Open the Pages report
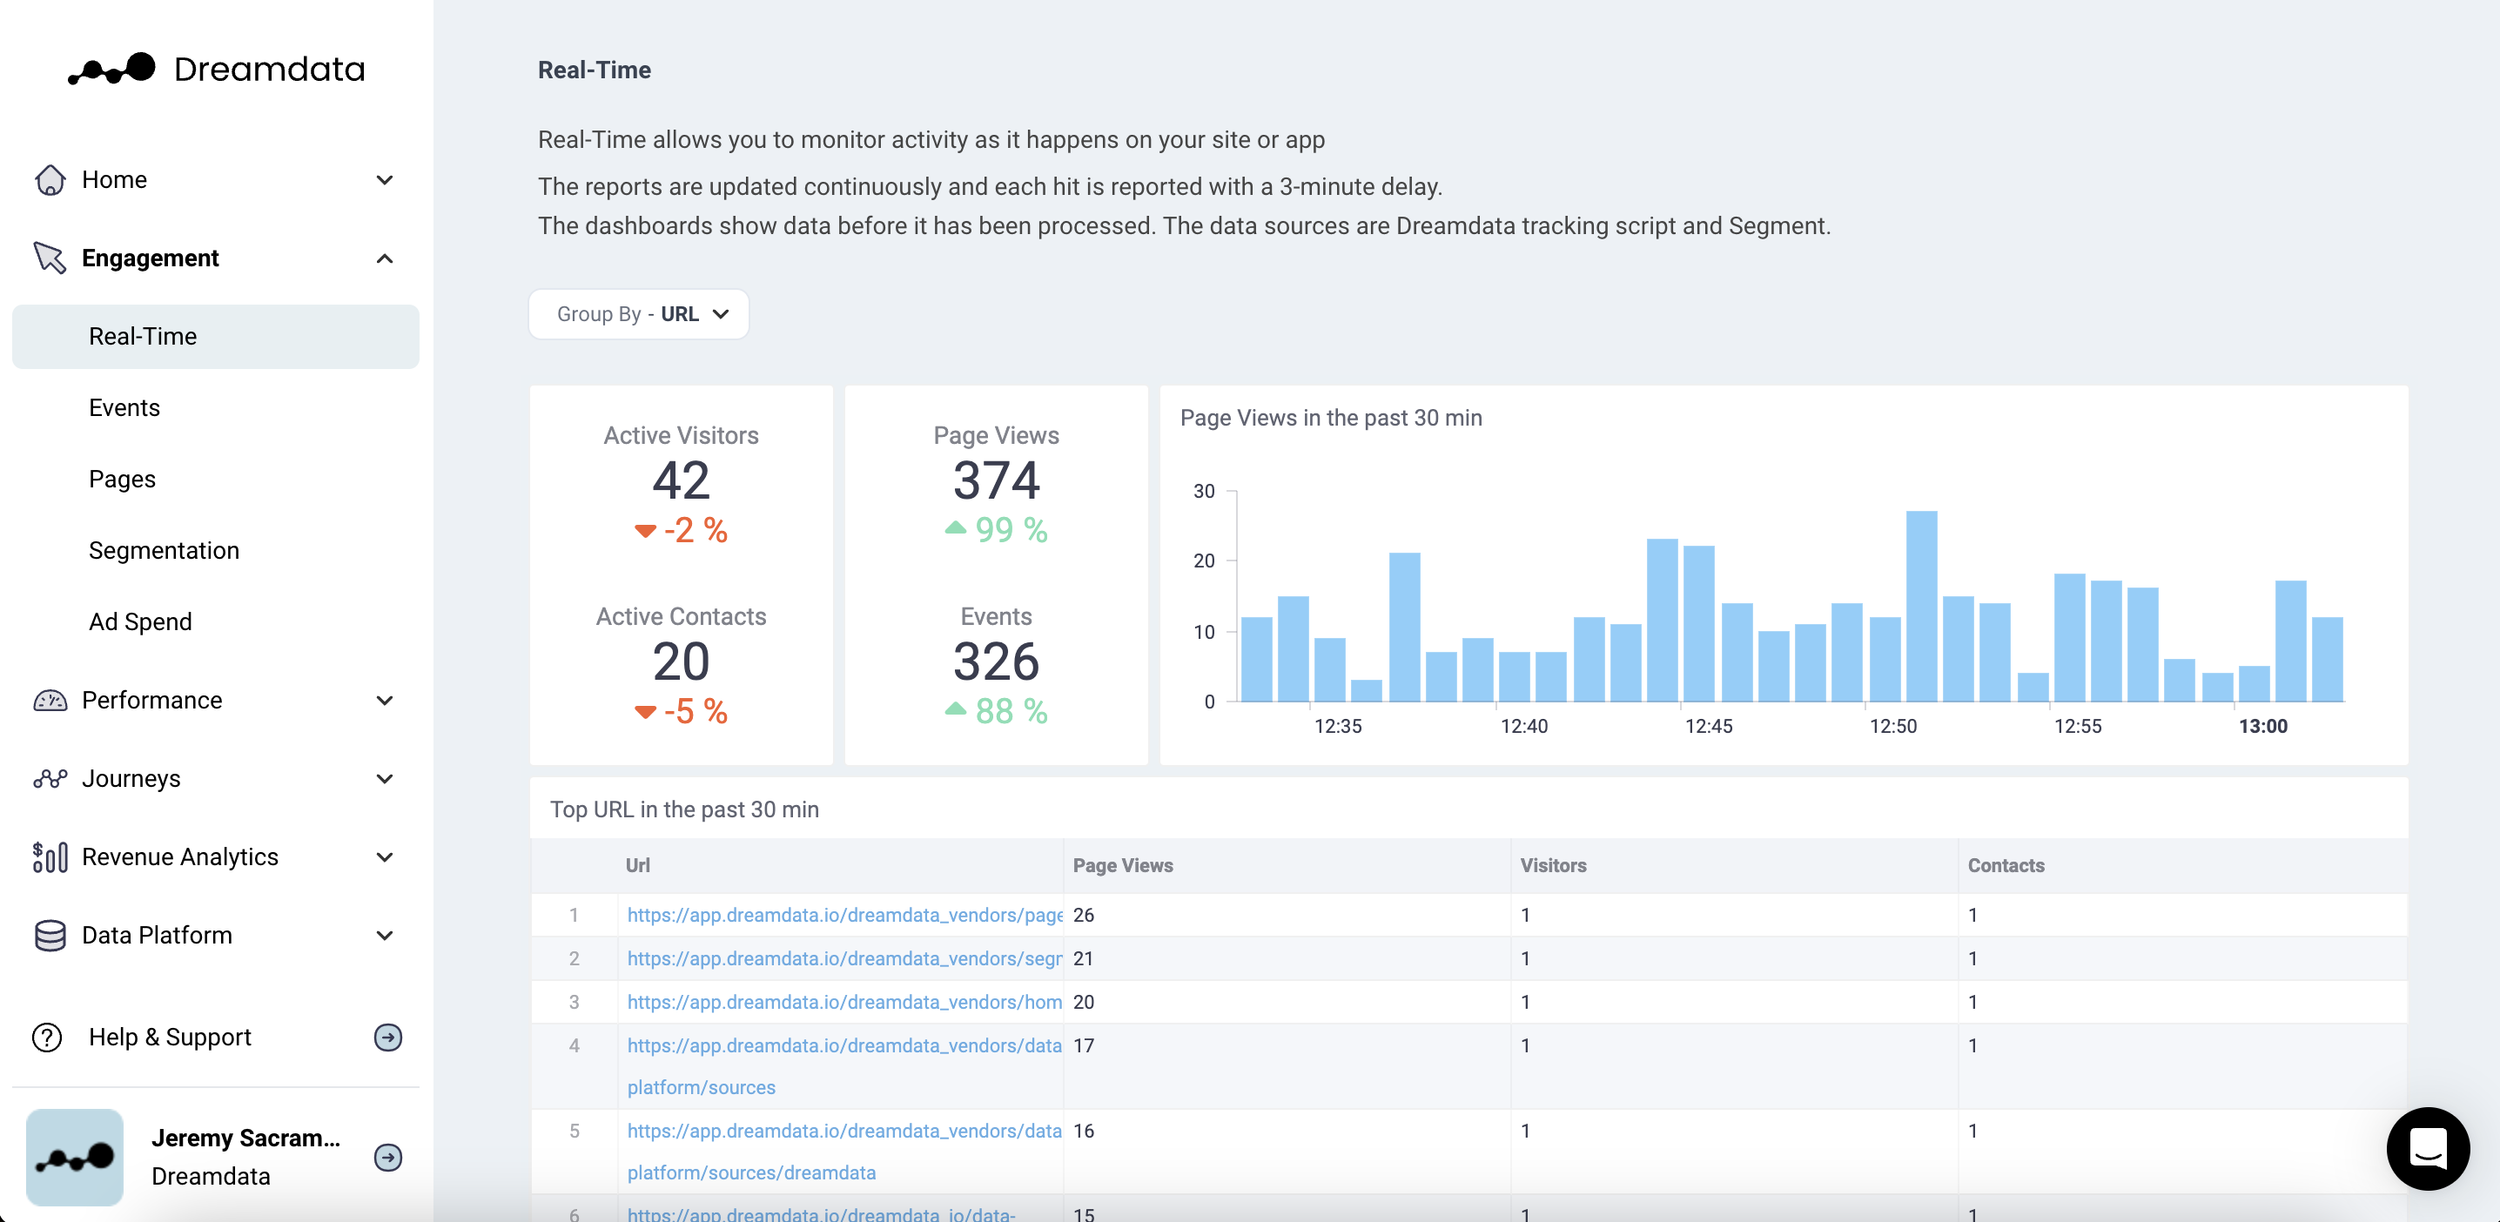 coord(121,478)
